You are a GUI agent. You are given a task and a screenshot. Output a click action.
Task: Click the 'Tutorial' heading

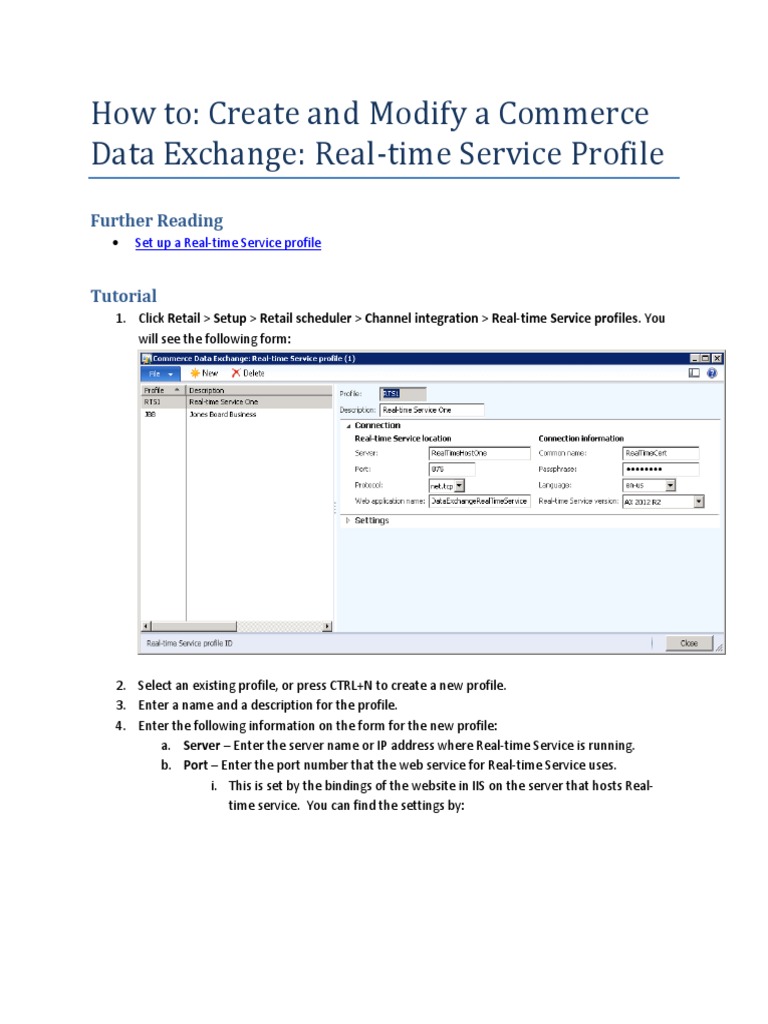click(123, 296)
